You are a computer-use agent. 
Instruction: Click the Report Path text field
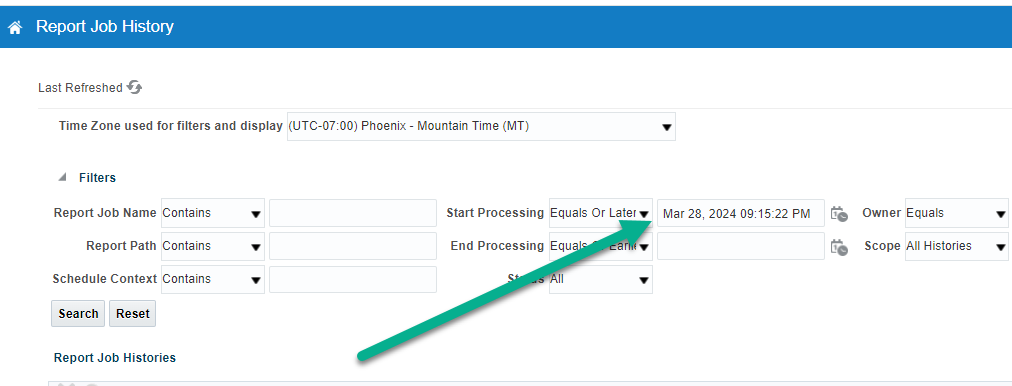[353, 246]
